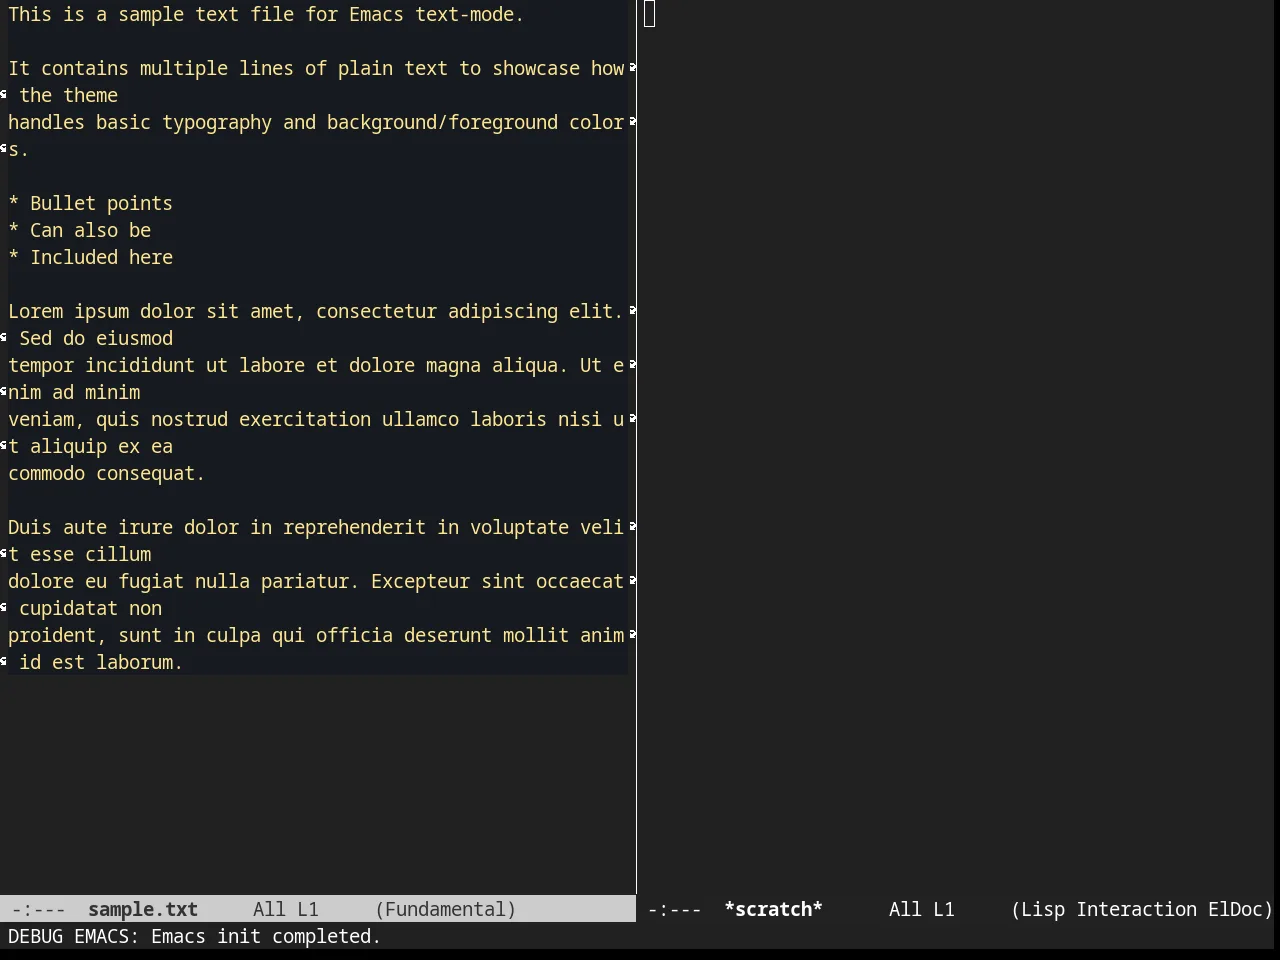Image resolution: width=1280 pixels, height=960 pixels.
Task: Click the echo area message "Emacs init completed."
Action: (266, 936)
